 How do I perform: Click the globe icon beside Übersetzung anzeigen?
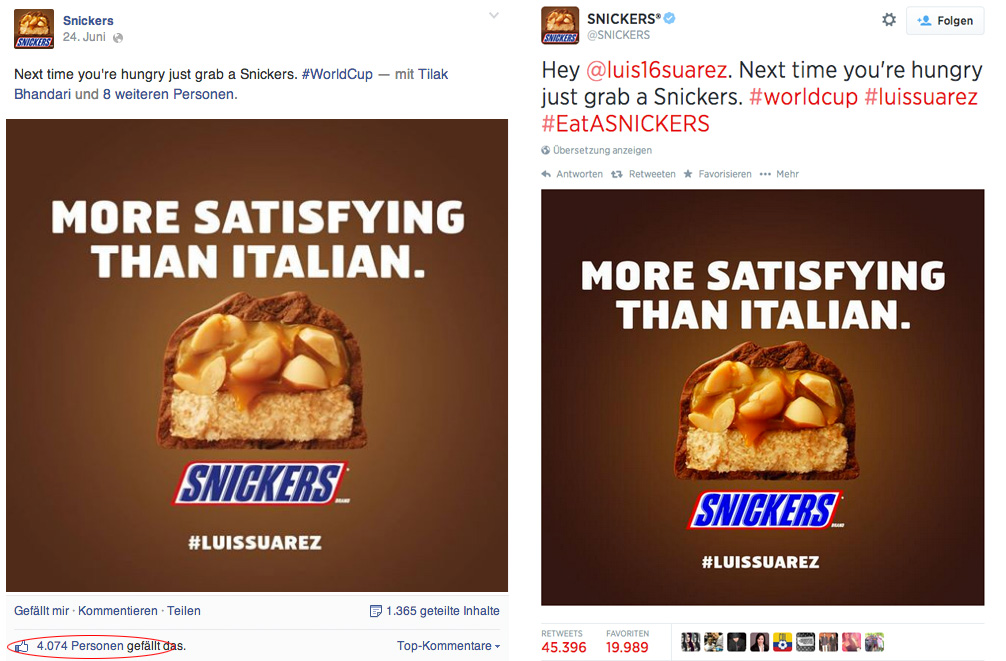[546, 150]
